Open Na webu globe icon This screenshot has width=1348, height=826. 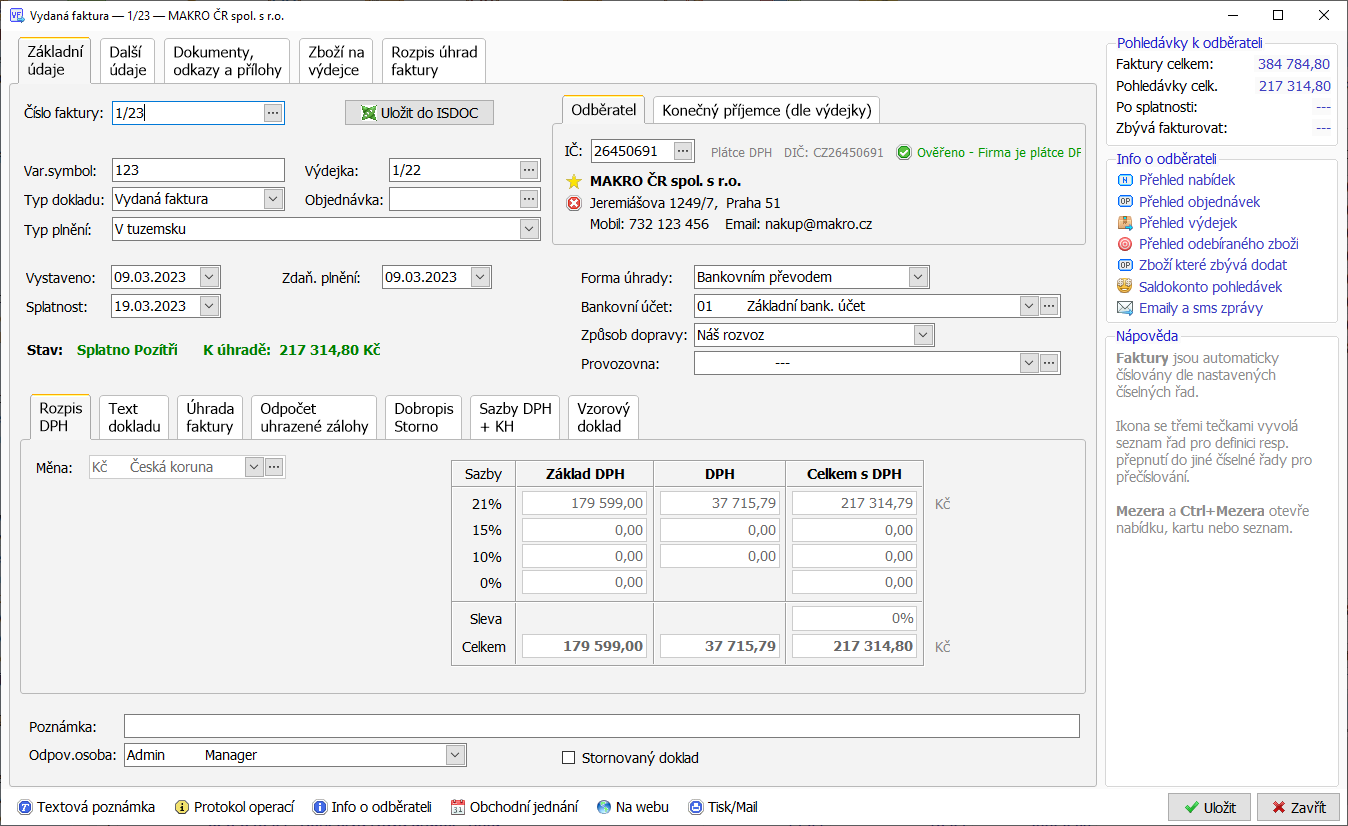[x=604, y=807]
